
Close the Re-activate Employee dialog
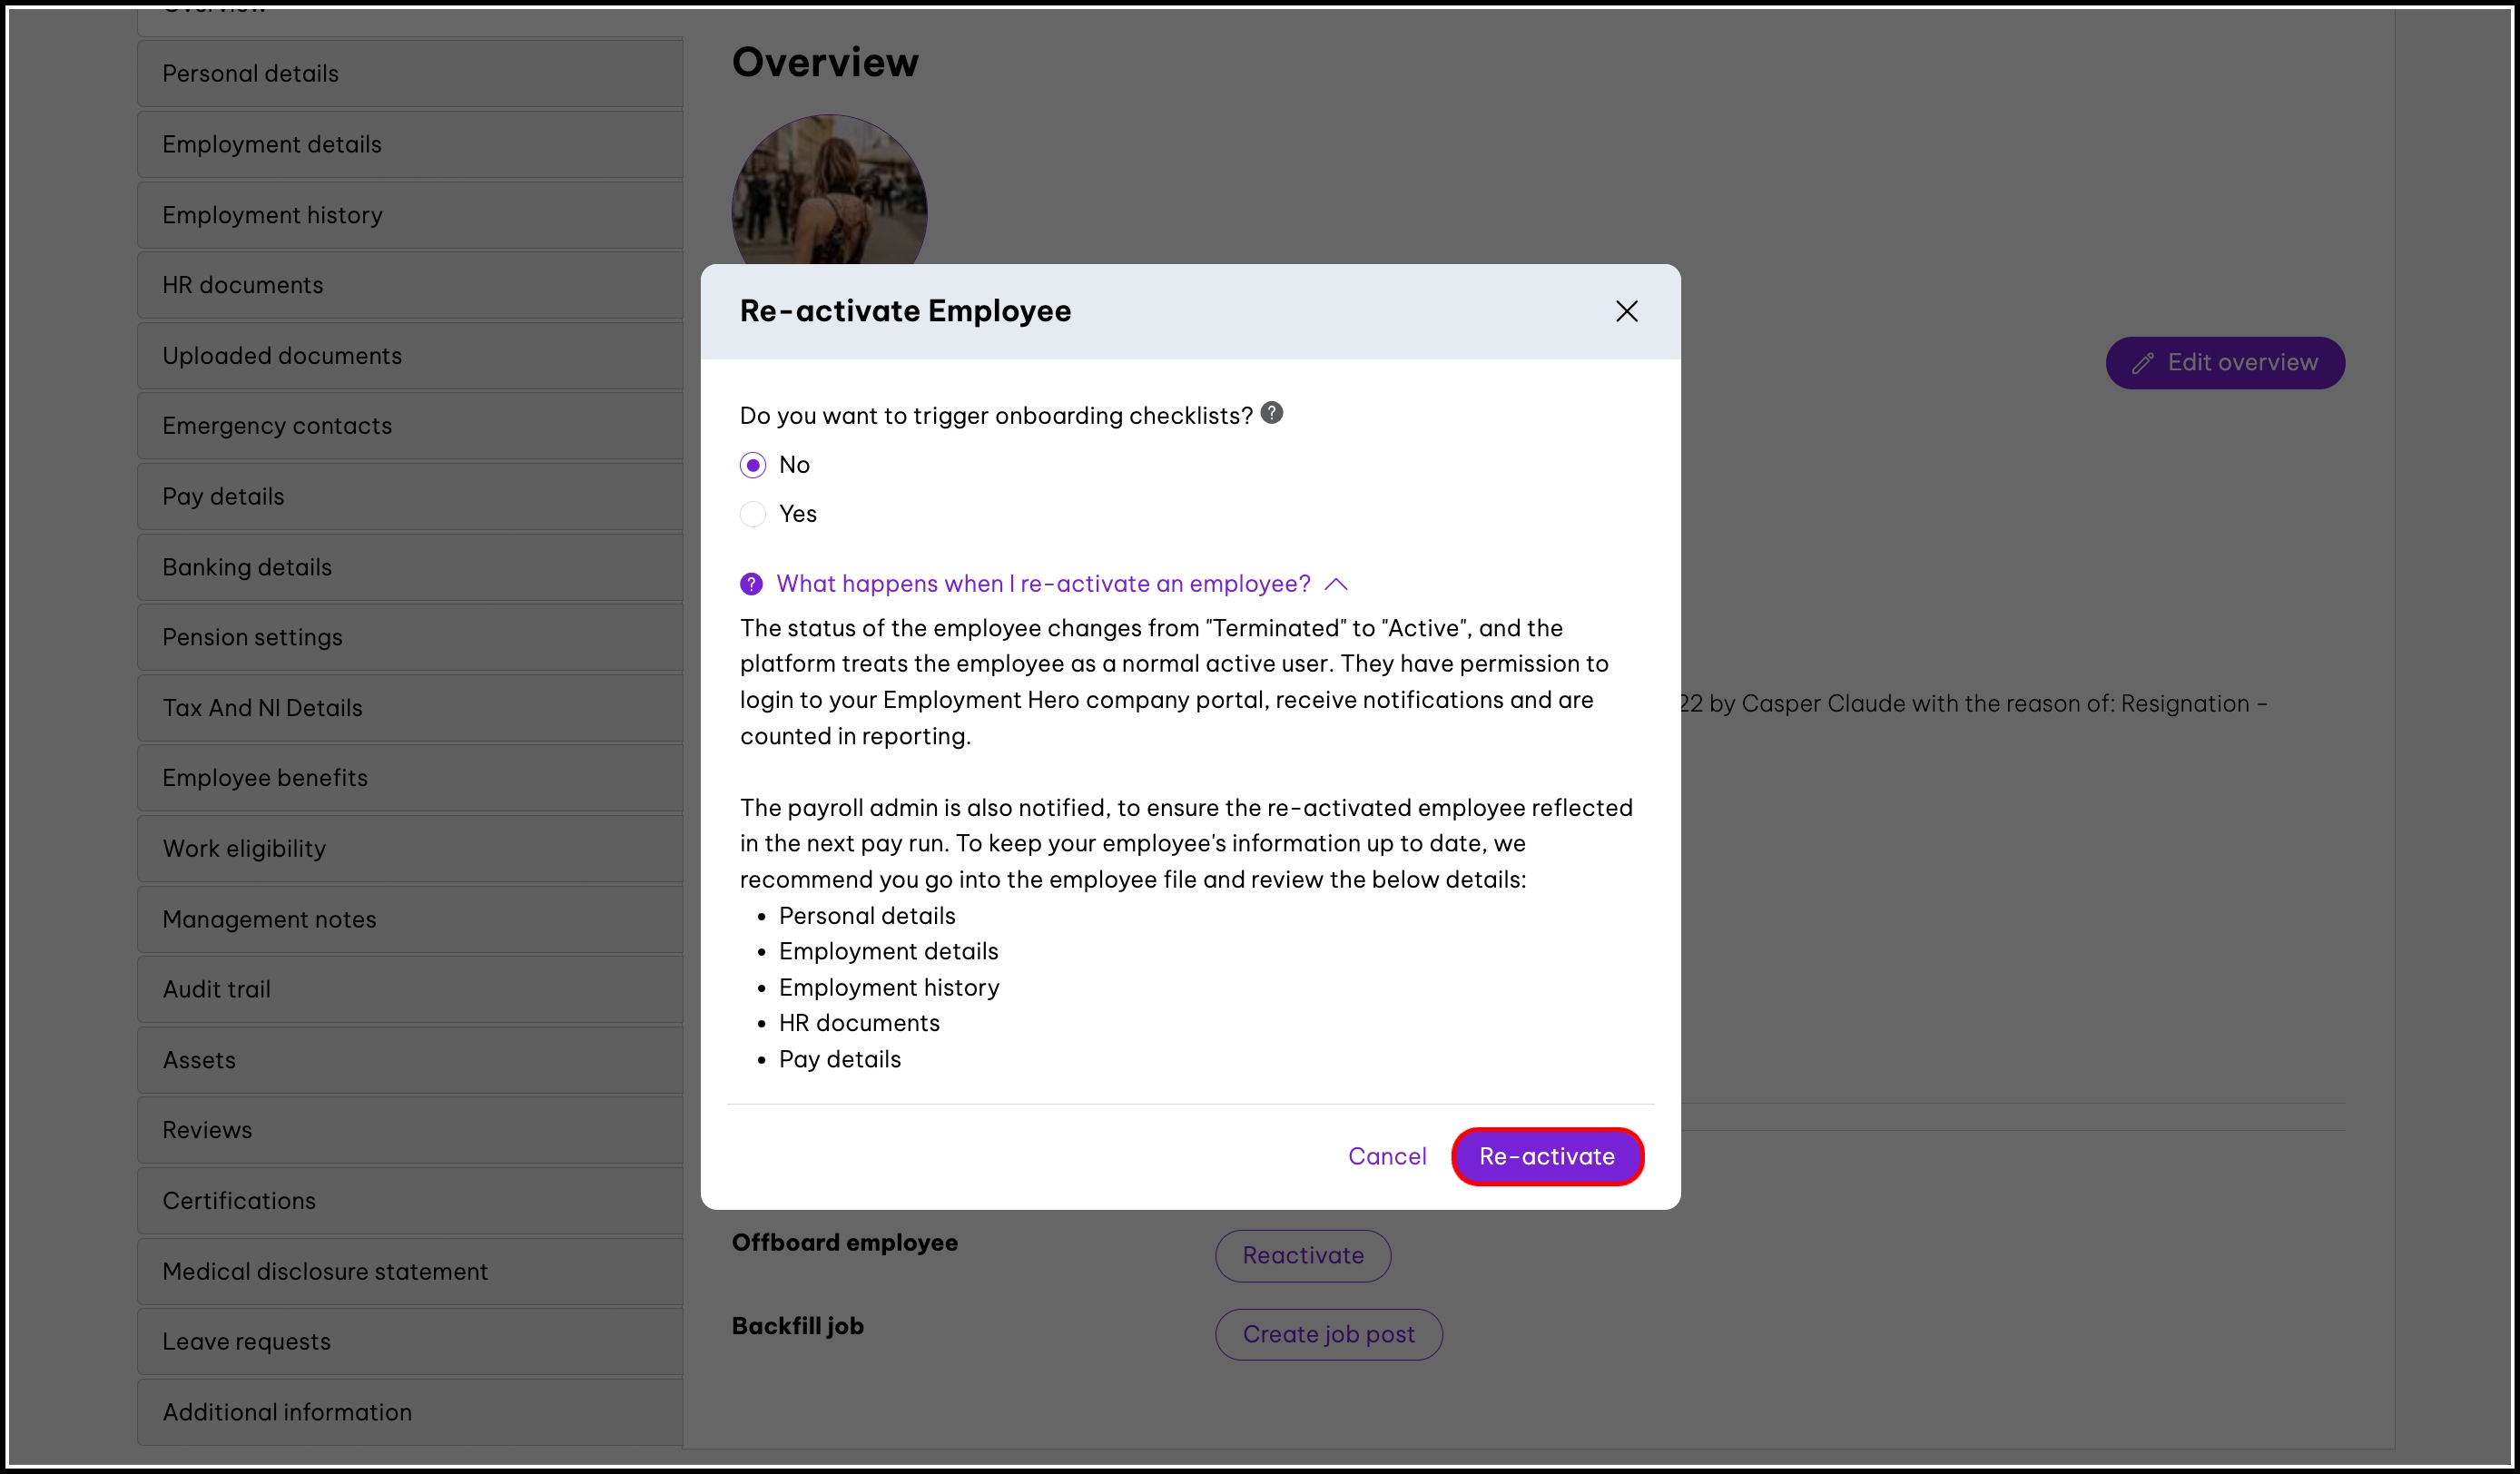click(1626, 311)
